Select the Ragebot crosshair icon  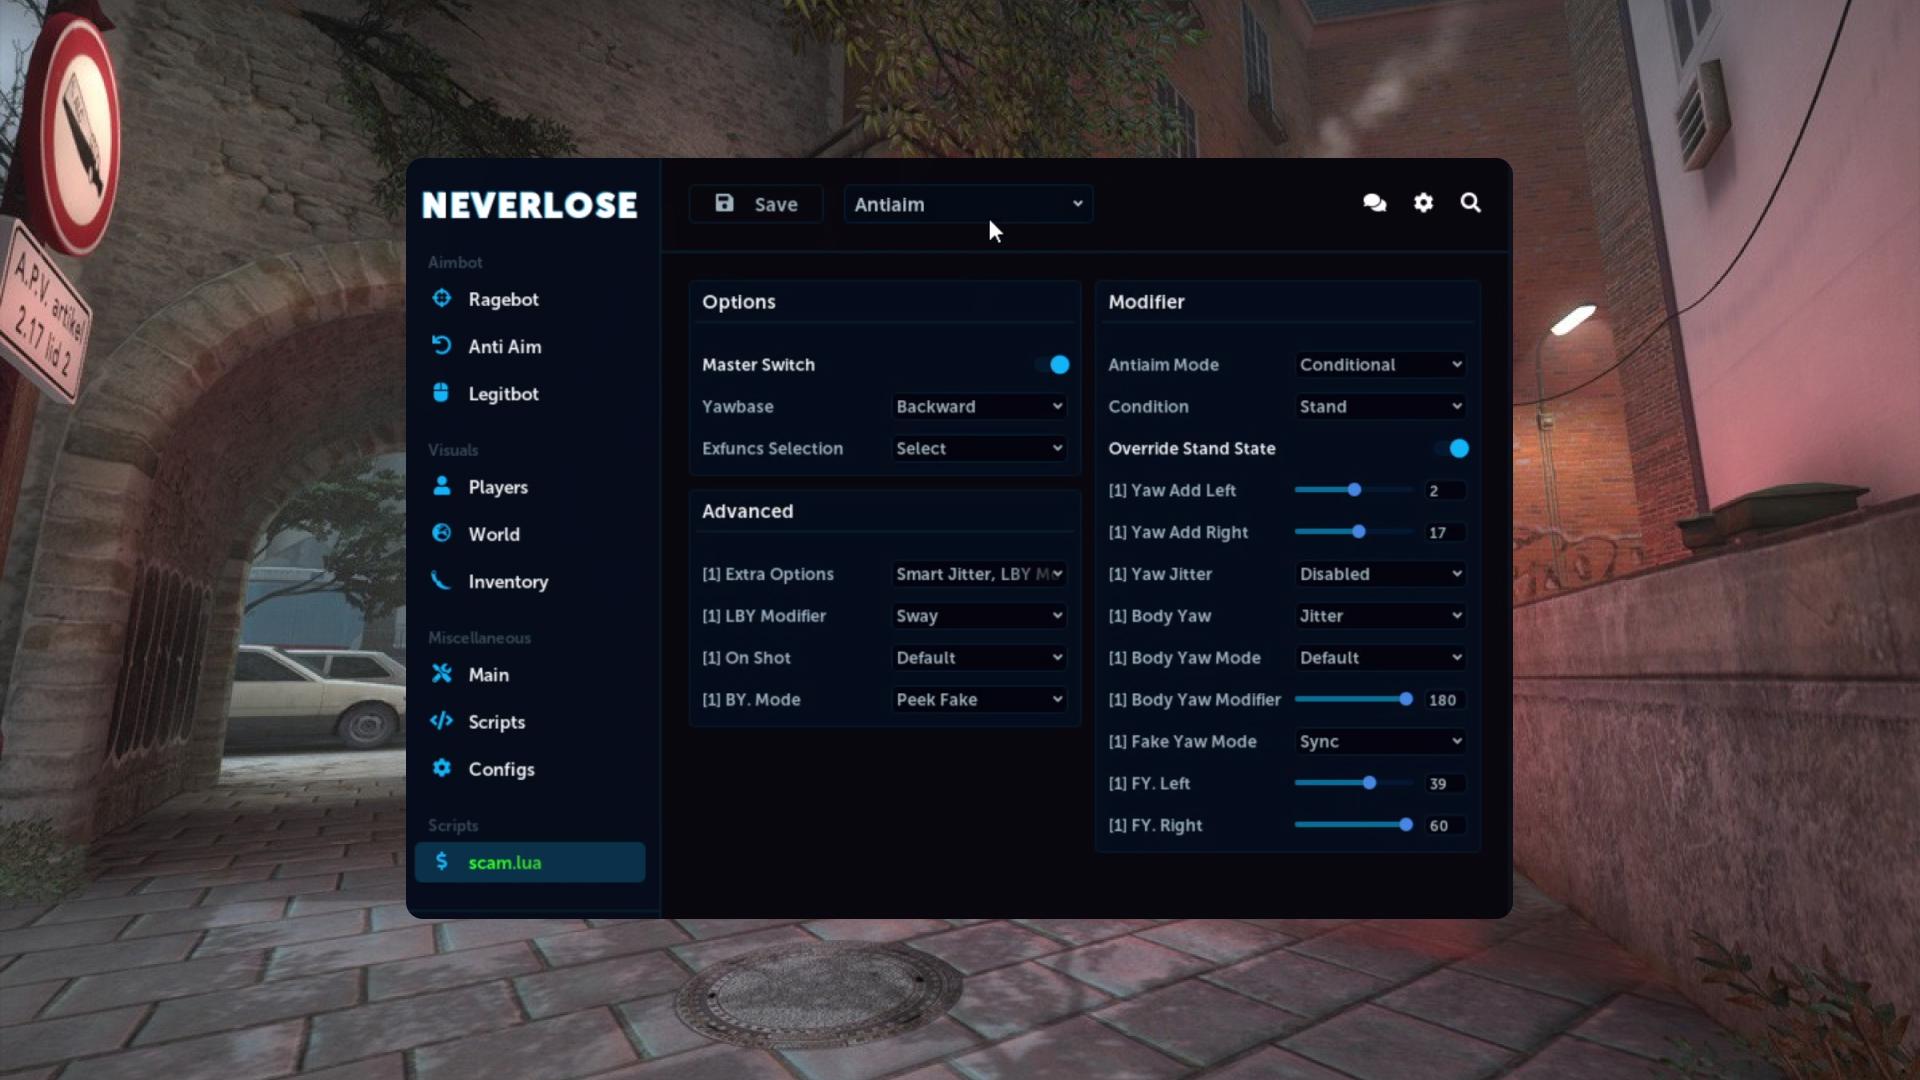(442, 299)
